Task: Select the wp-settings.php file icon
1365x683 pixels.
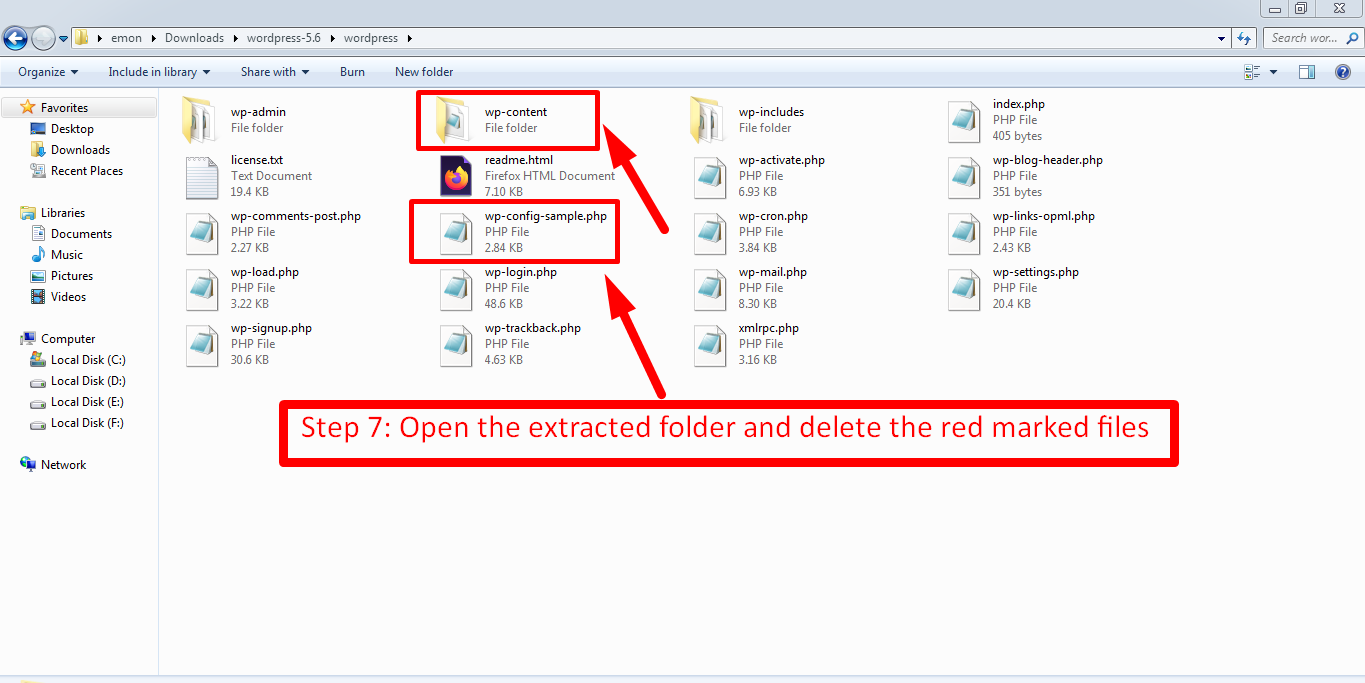Action: click(965, 289)
